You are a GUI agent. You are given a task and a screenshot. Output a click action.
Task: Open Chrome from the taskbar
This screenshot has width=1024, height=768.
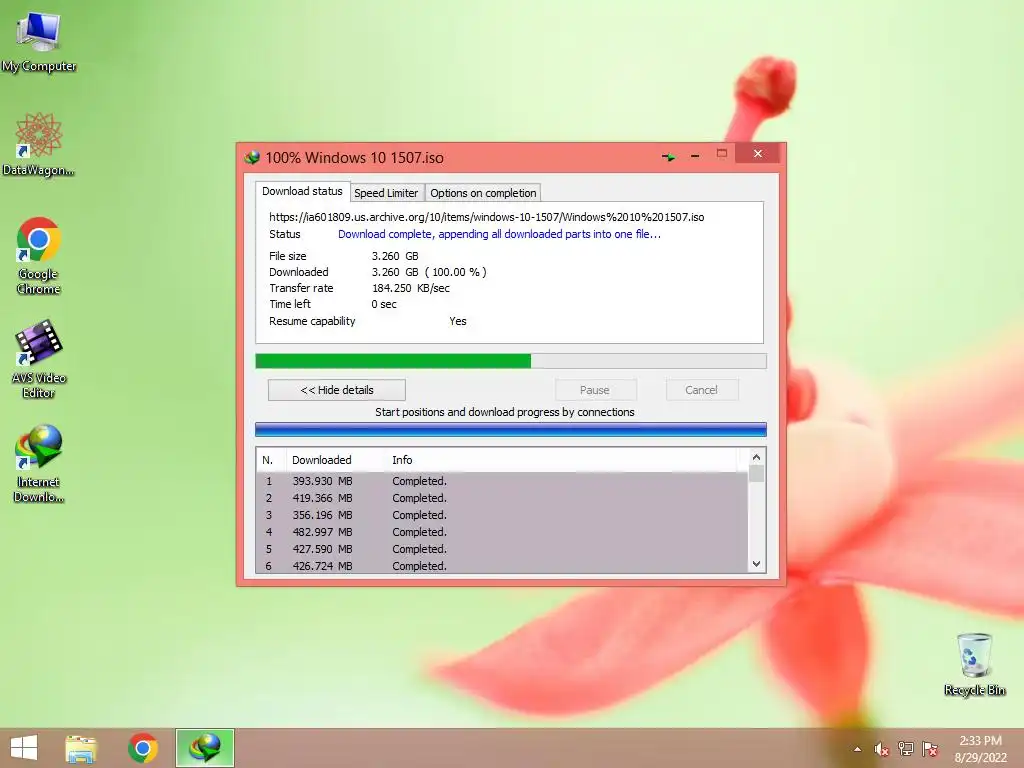143,748
